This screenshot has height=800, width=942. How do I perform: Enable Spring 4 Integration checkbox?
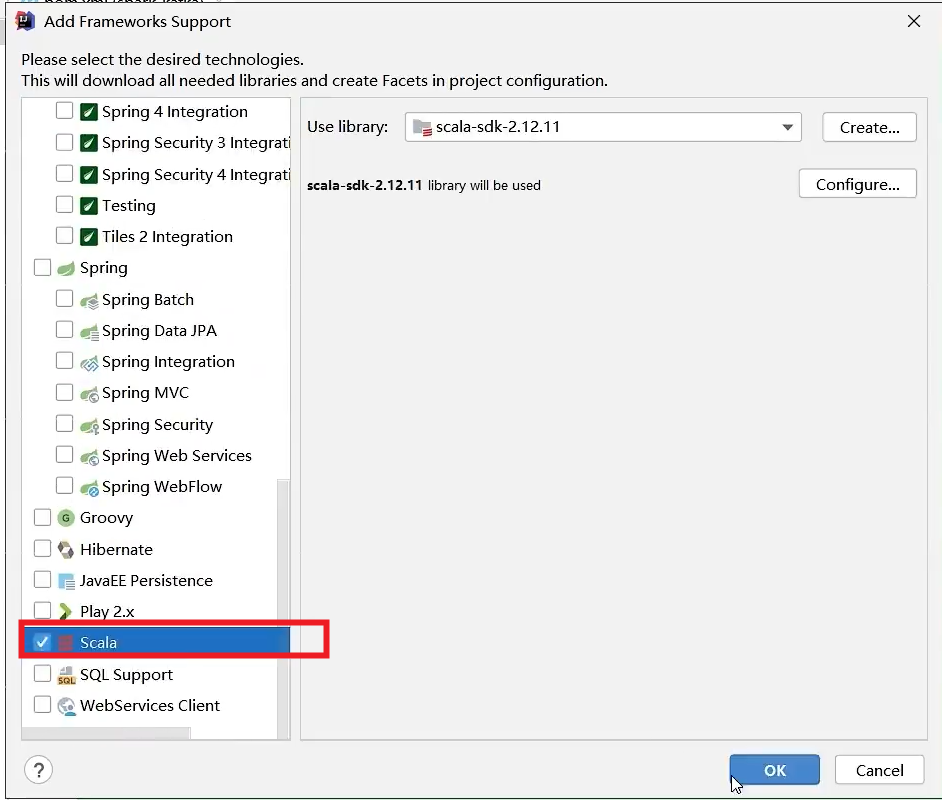click(64, 111)
